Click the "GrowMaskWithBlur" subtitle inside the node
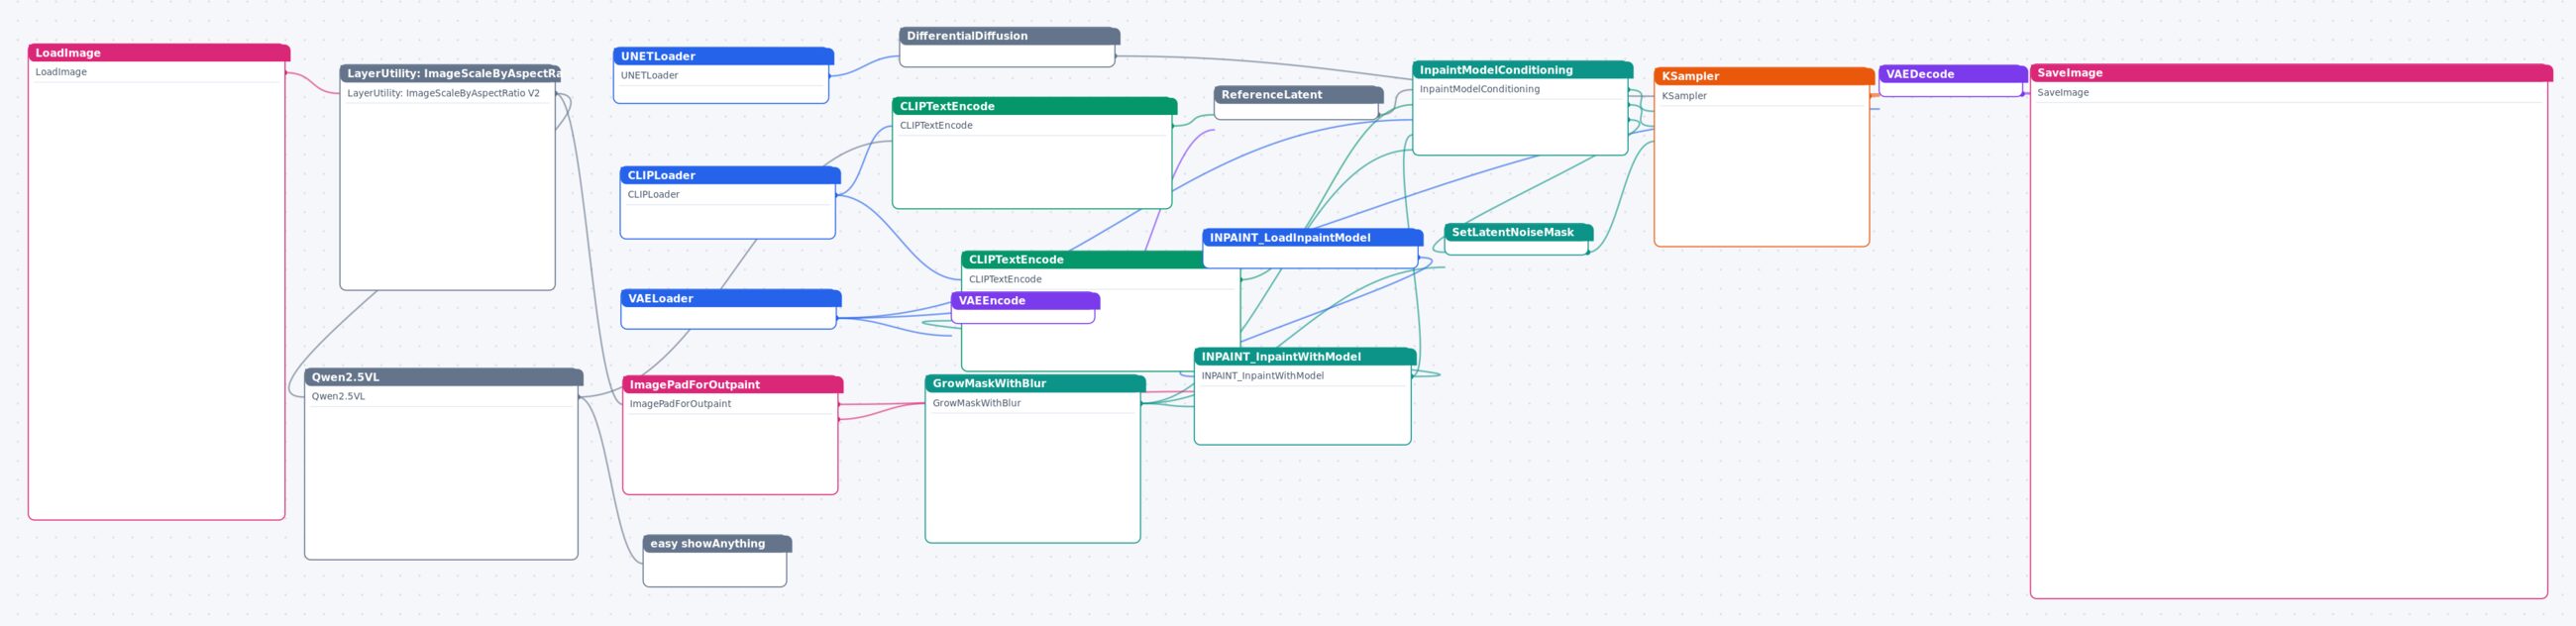Screen dimensions: 2576x626 pos(976,403)
